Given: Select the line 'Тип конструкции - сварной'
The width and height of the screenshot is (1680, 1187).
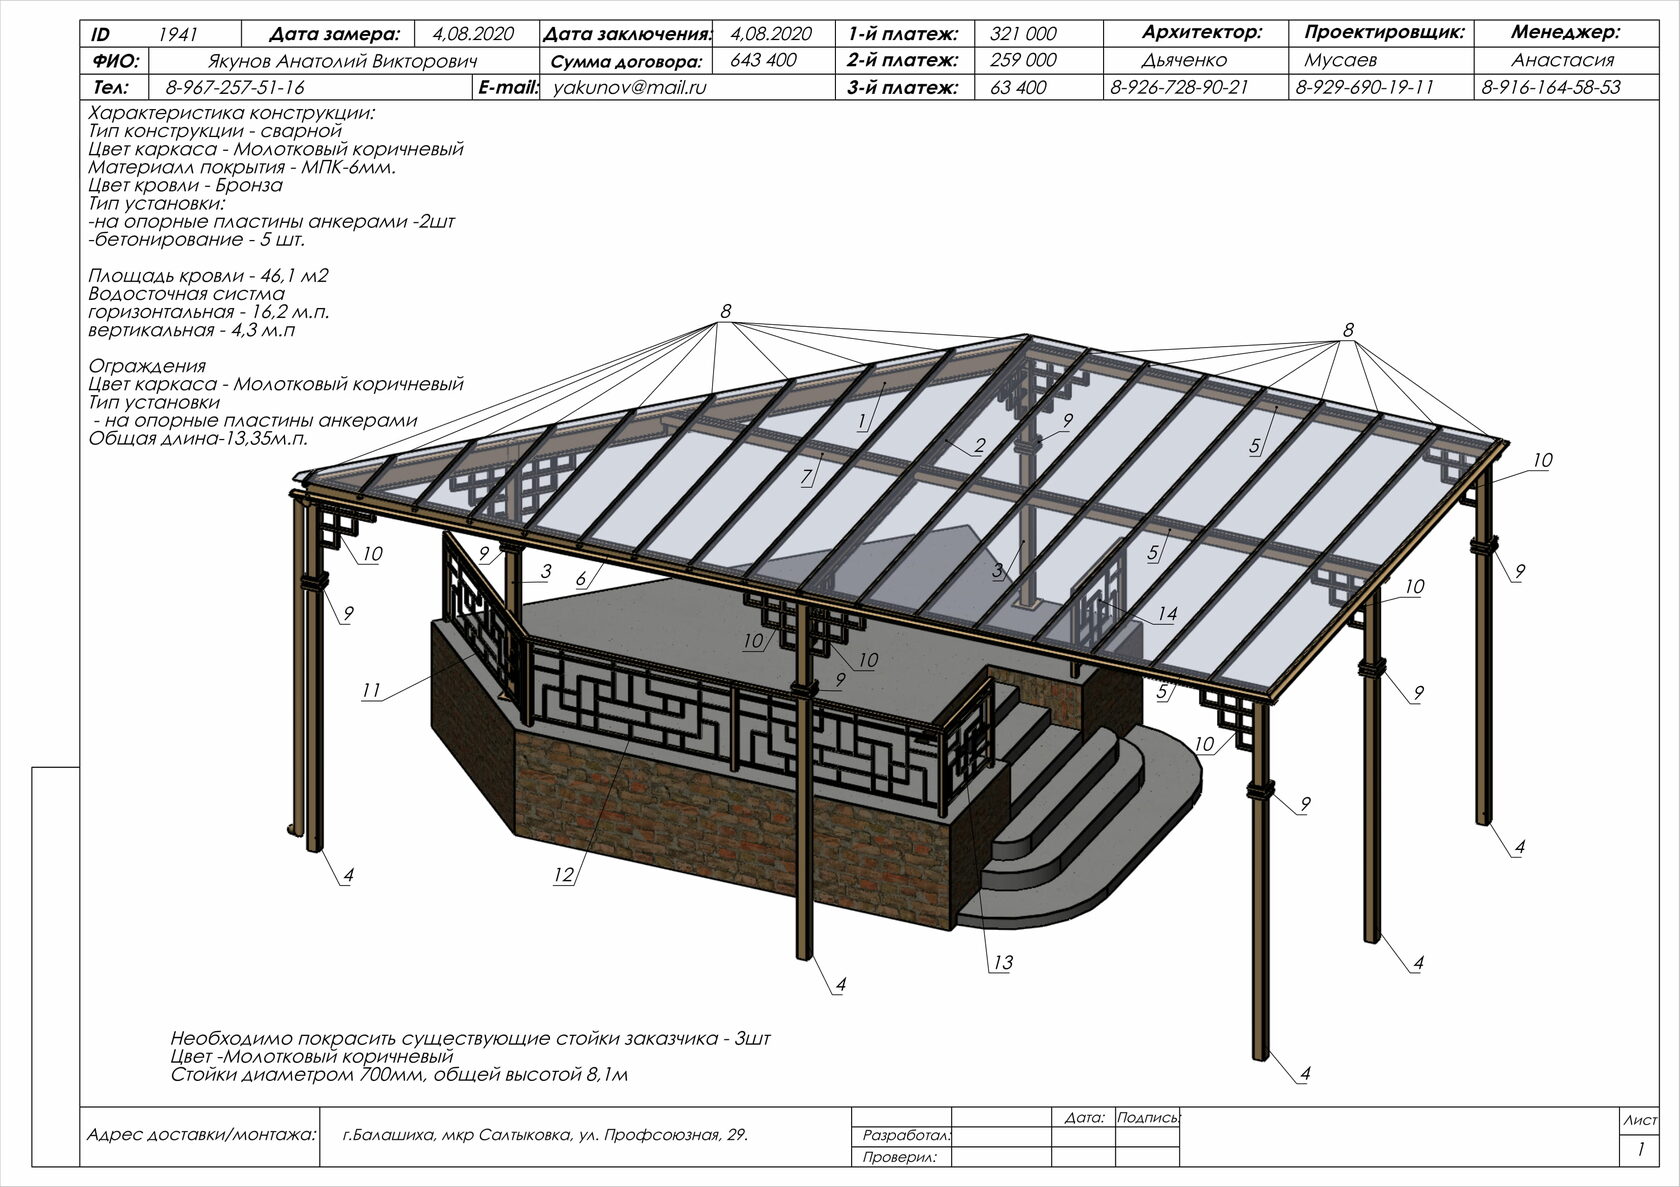Looking at the screenshot, I should [x=216, y=131].
